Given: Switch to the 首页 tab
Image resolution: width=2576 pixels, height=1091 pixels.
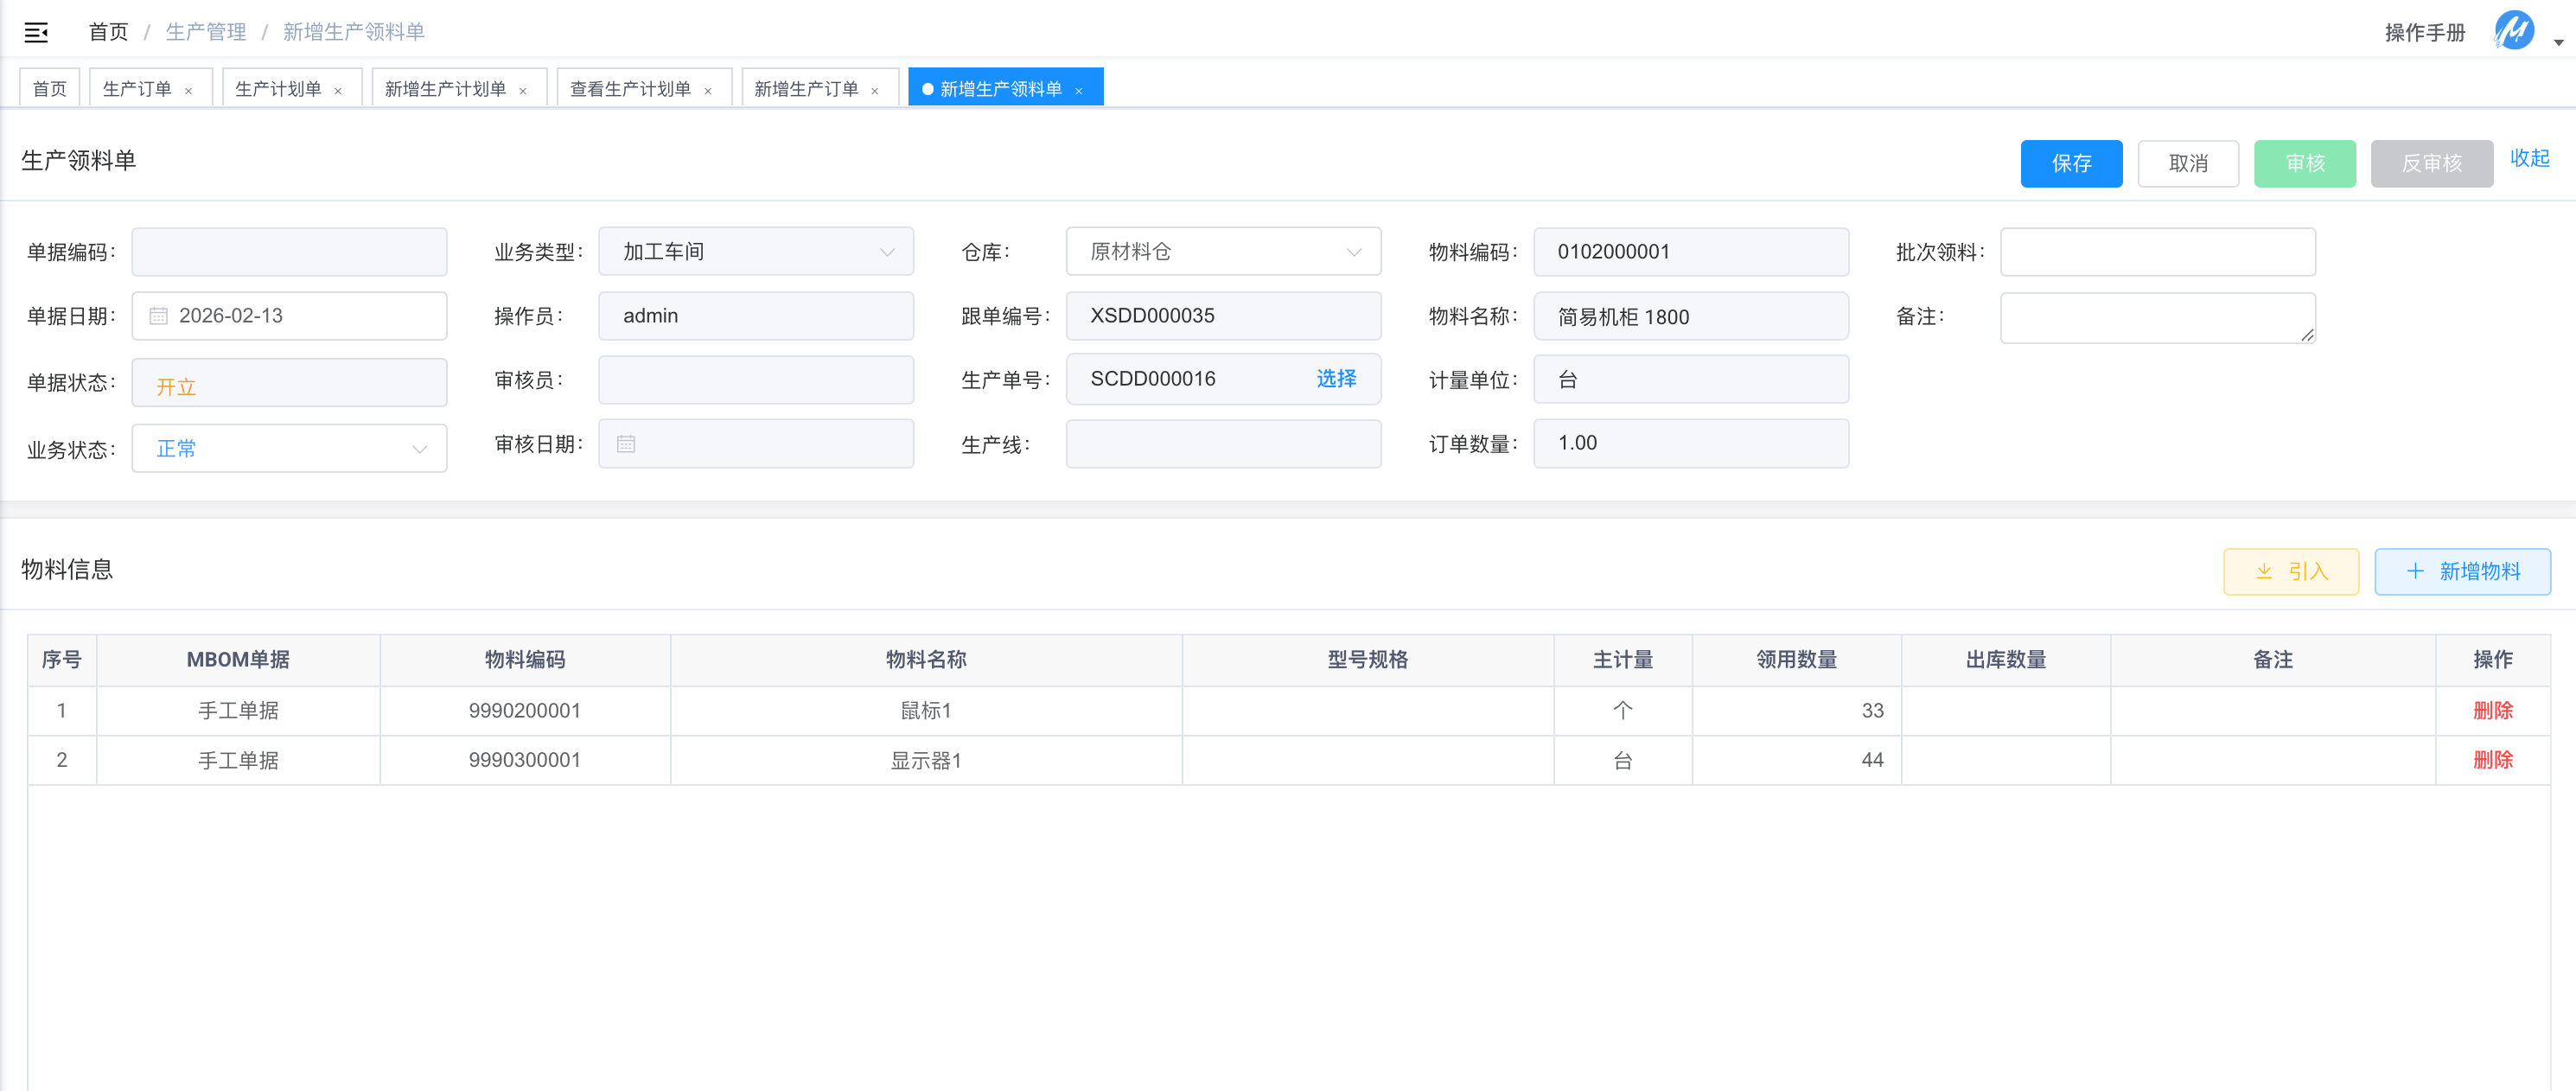Looking at the screenshot, I should [x=49, y=89].
